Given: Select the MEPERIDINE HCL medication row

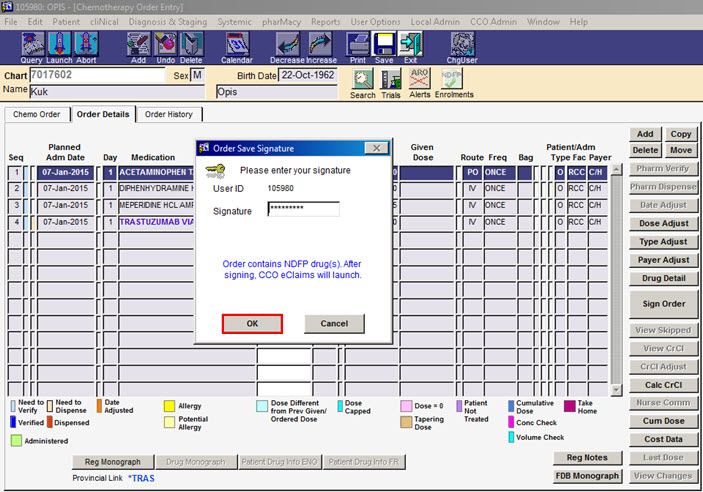Looking at the screenshot, I should click(x=156, y=205).
